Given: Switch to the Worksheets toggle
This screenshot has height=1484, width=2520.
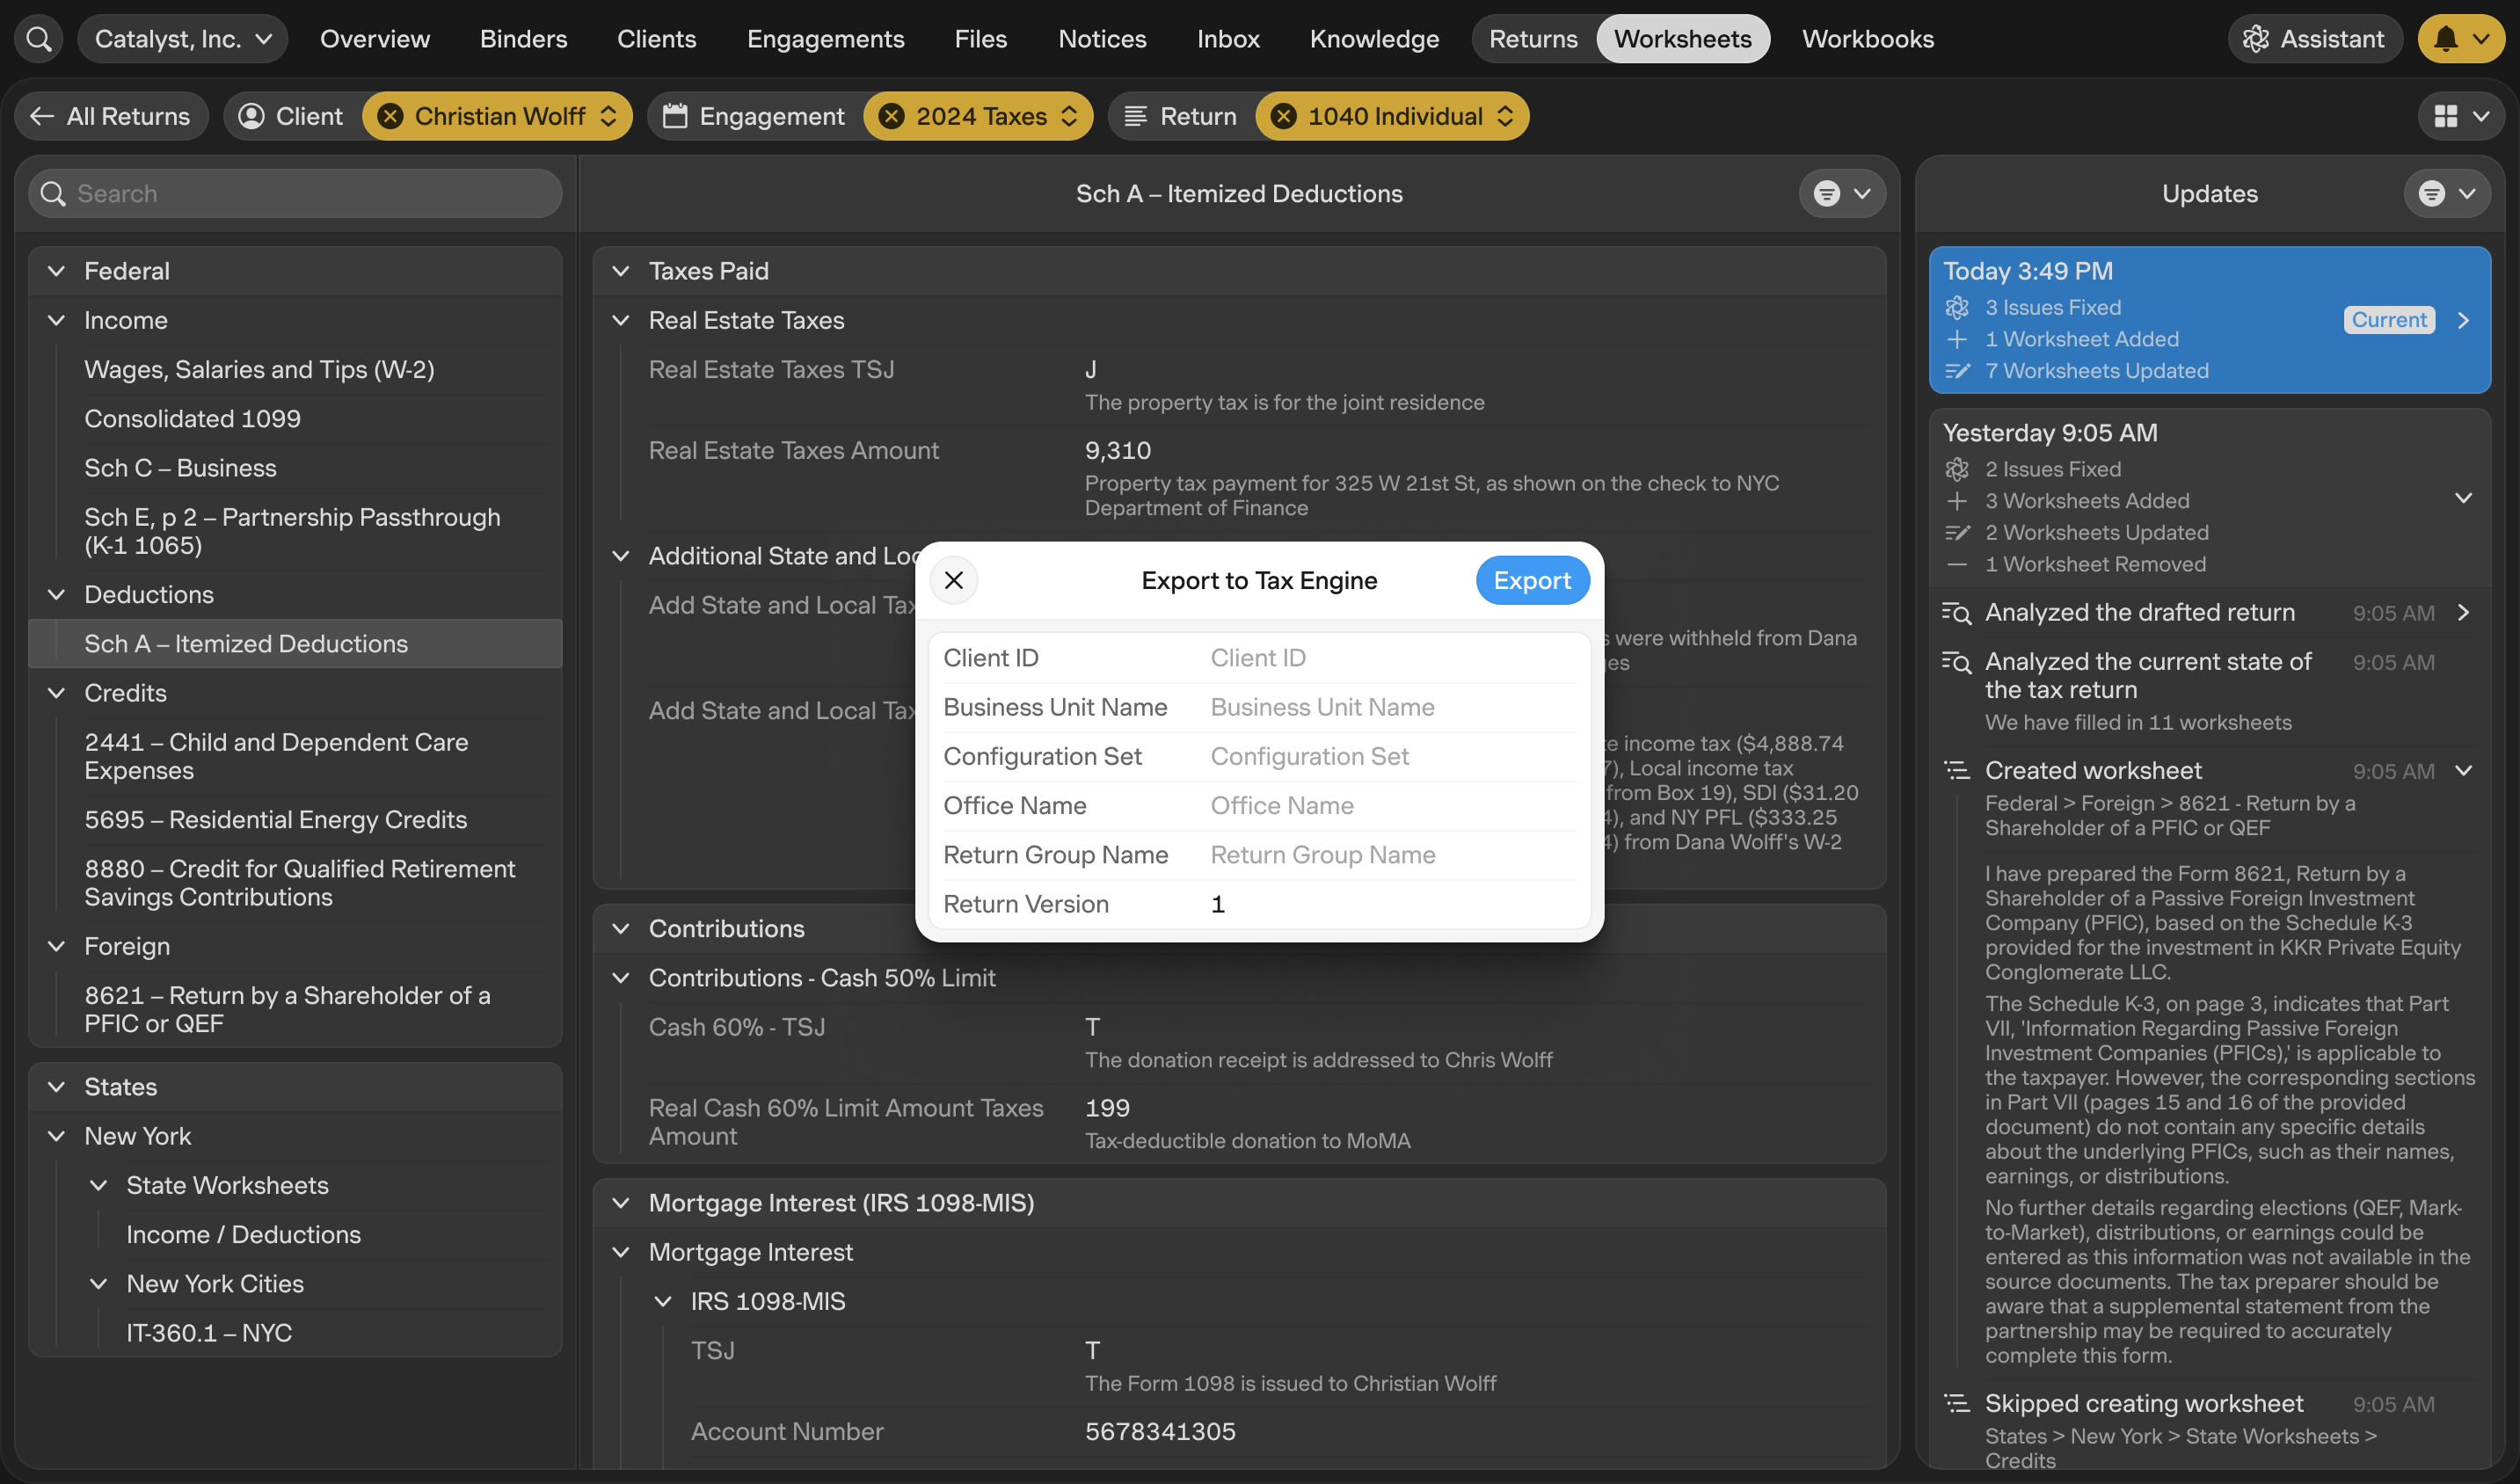Looking at the screenshot, I should 1682,39.
